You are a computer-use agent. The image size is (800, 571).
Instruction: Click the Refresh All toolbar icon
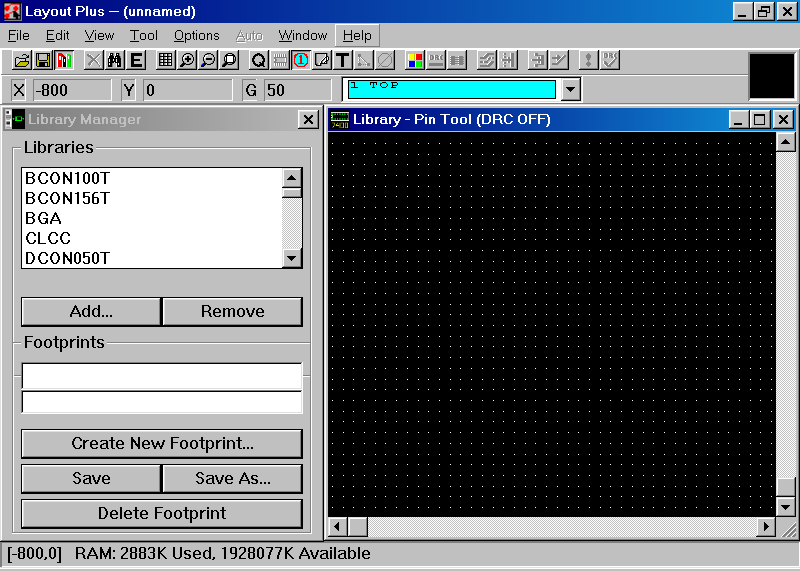(x=588, y=60)
